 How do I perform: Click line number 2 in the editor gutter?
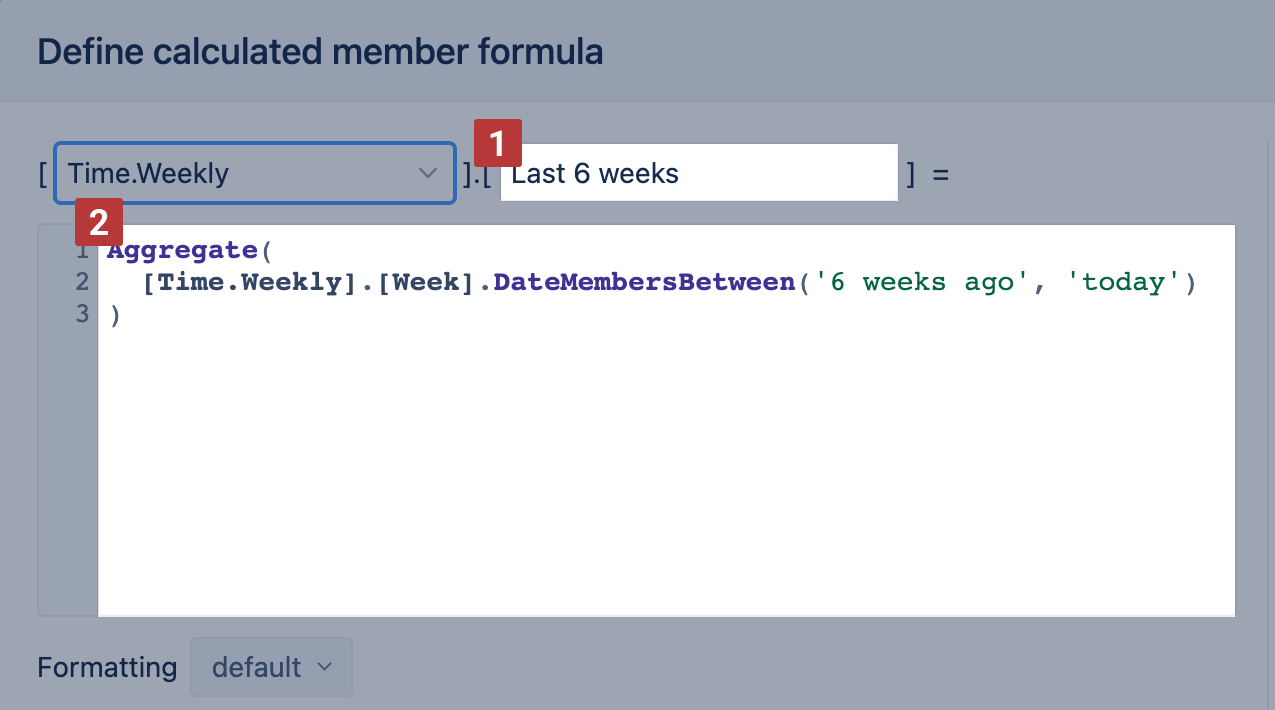pos(82,282)
